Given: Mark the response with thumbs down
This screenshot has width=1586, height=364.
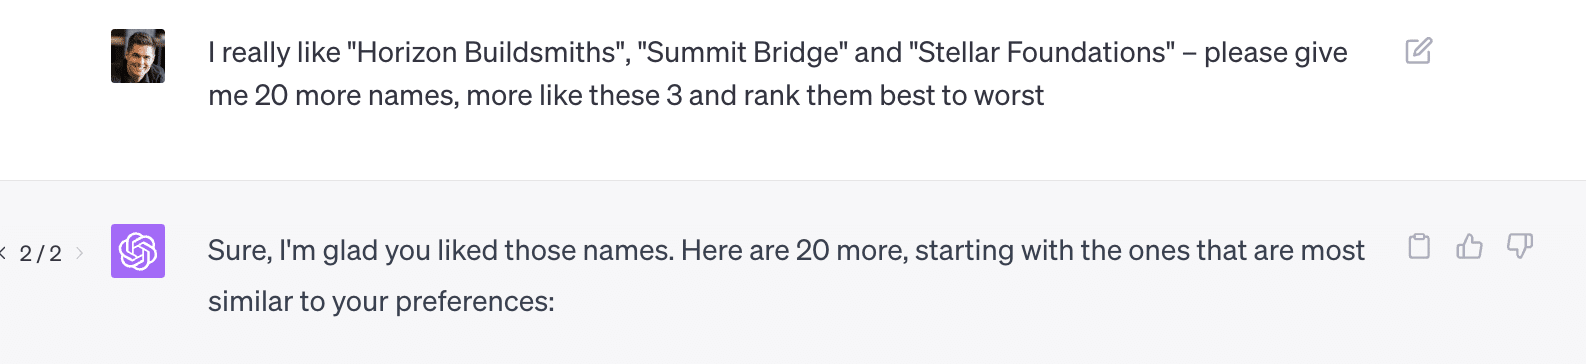Looking at the screenshot, I should click(1519, 246).
